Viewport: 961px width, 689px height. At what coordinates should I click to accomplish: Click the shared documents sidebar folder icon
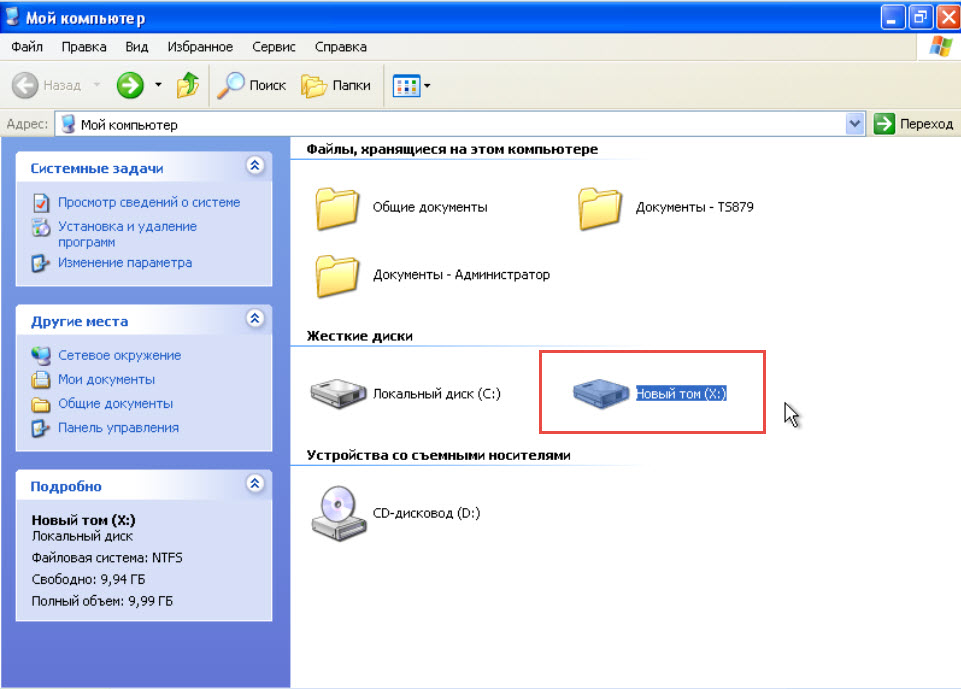[x=41, y=405]
